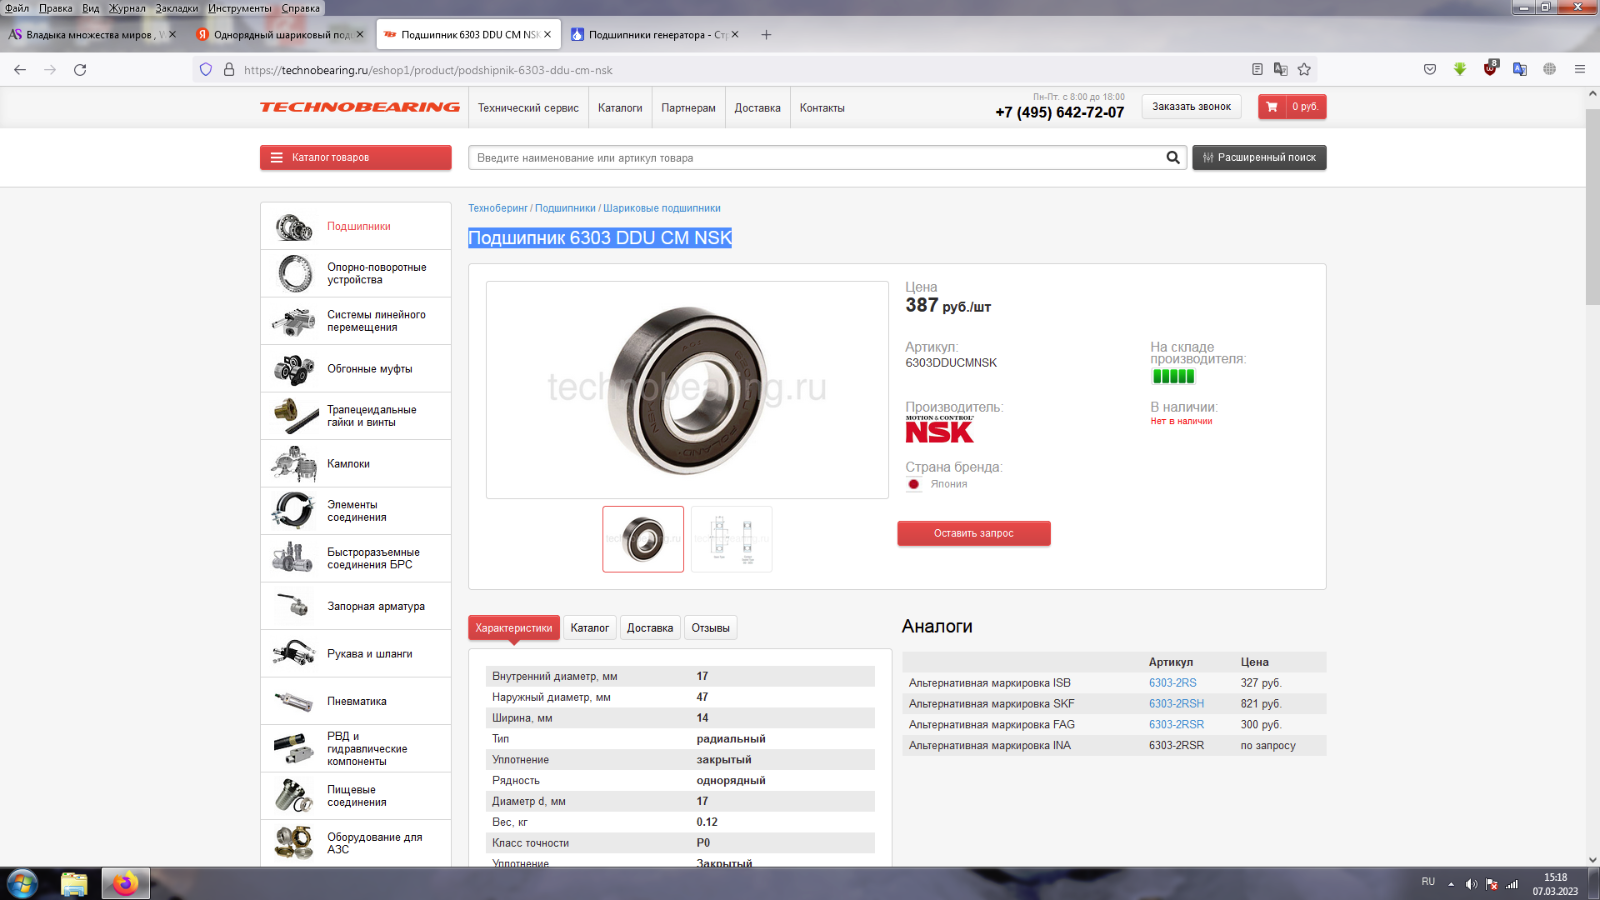
Task: Open the Инструменты menu
Action: point(240,8)
